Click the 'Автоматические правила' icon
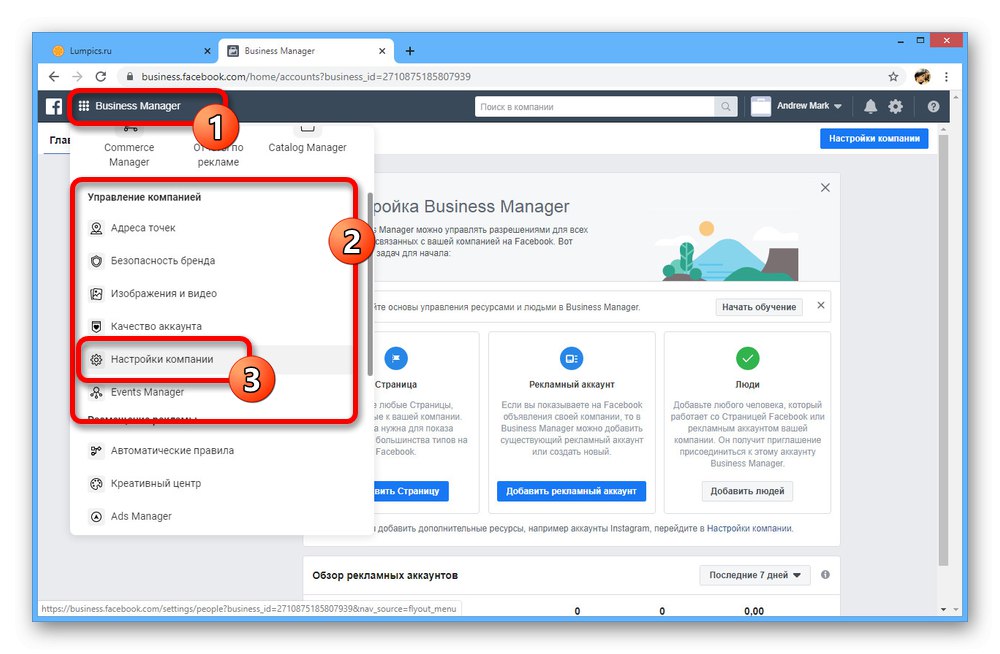 coord(96,450)
